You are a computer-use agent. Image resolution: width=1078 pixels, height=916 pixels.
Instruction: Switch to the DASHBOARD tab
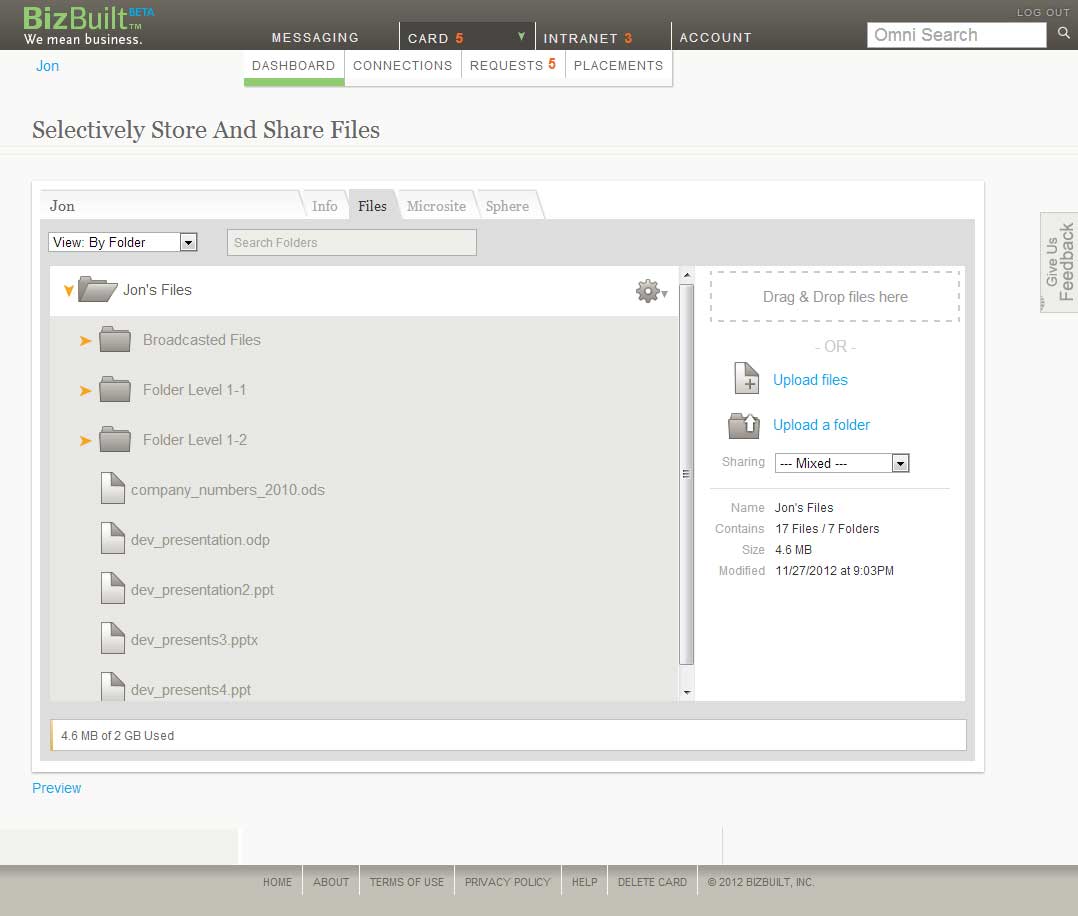point(294,66)
